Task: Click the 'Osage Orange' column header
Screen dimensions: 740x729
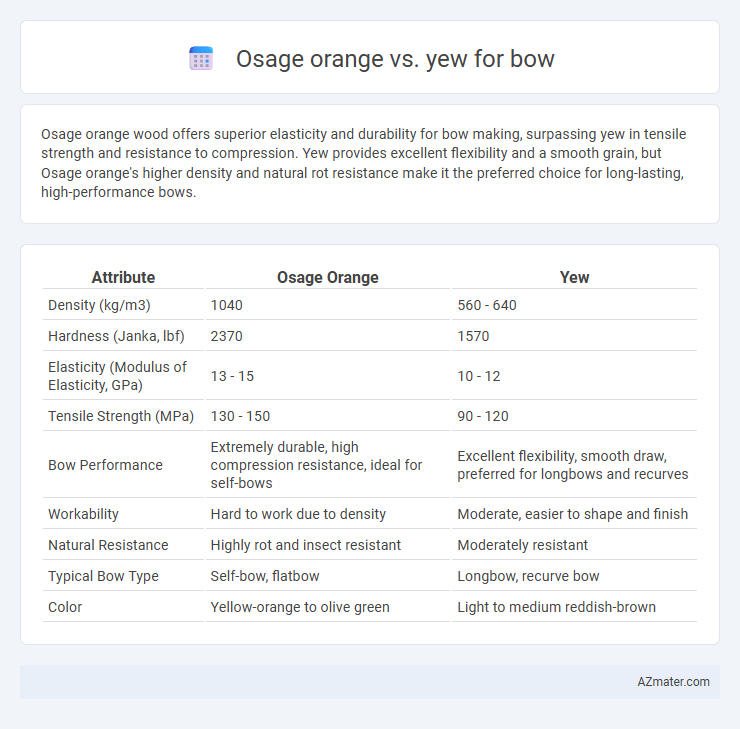Action: [x=328, y=277]
